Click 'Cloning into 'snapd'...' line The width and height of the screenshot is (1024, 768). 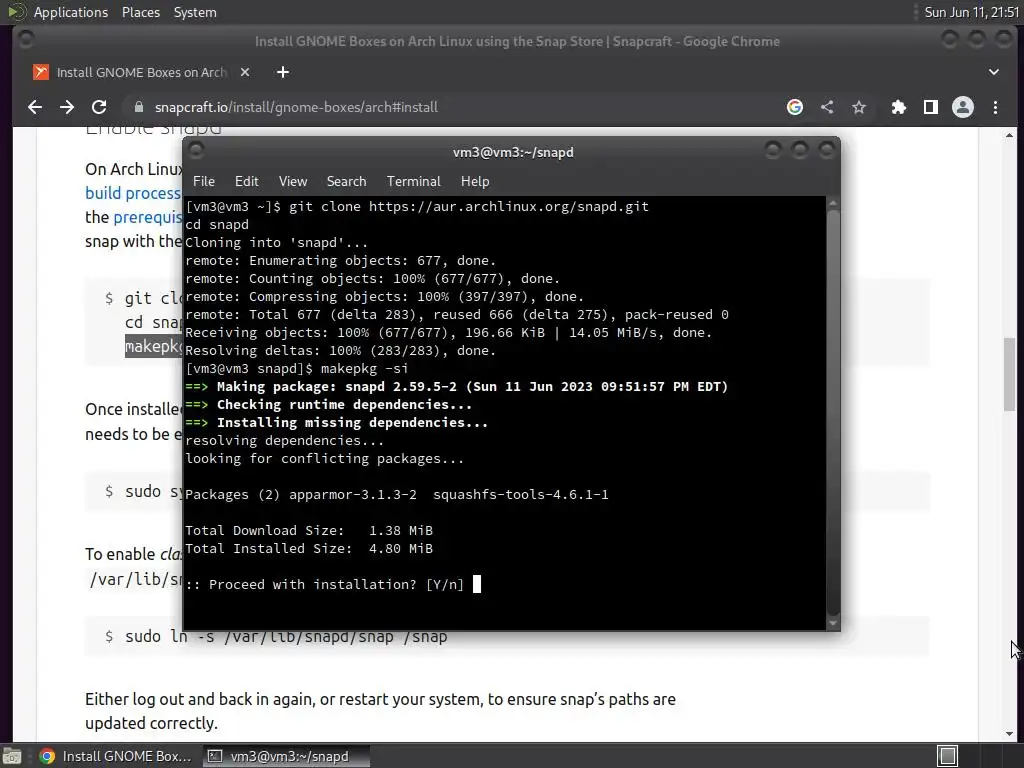[276, 242]
